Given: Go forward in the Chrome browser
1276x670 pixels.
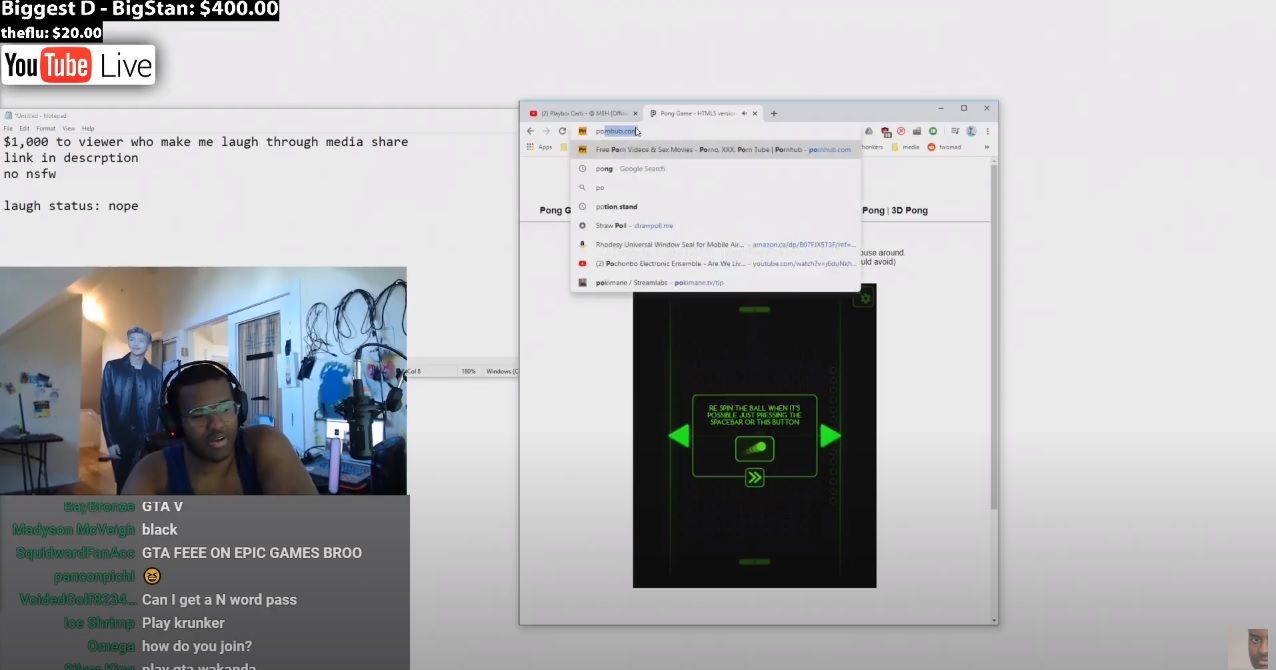Looking at the screenshot, I should [546, 131].
